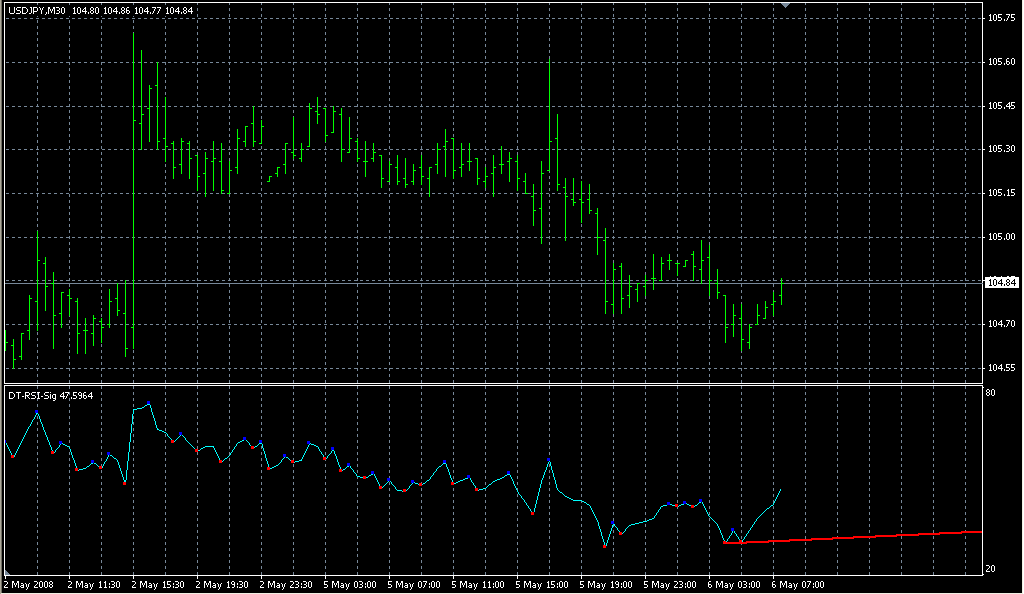Click the 105.60 price scale label
Screen dimensions: 1024x594
click(1001, 62)
